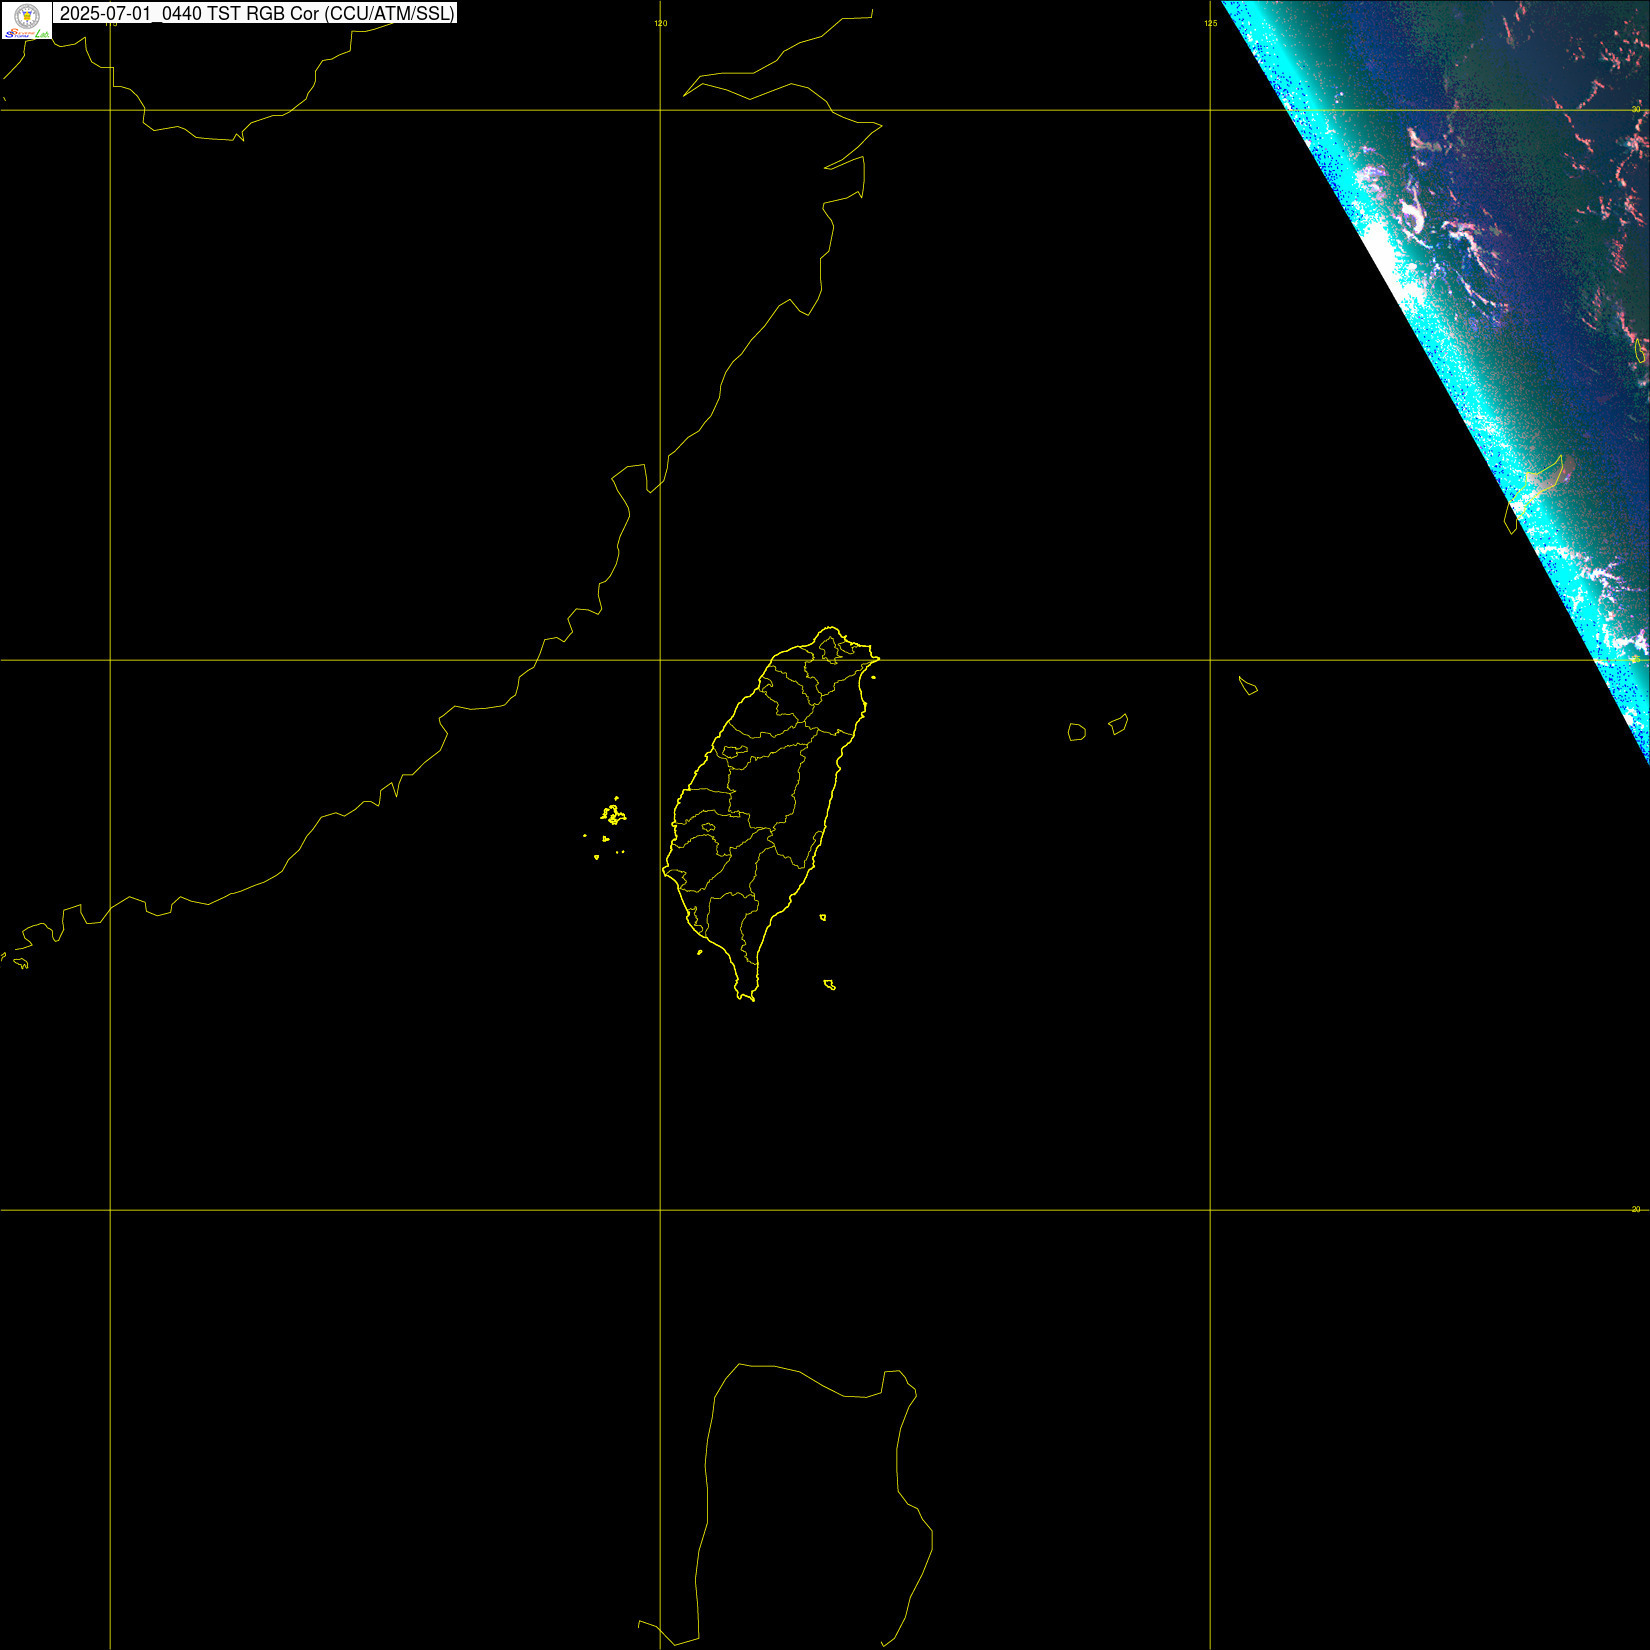Viewport: 1650px width, 1650px height.
Task: Click the "125" longitude label
Action: click(1211, 23)
